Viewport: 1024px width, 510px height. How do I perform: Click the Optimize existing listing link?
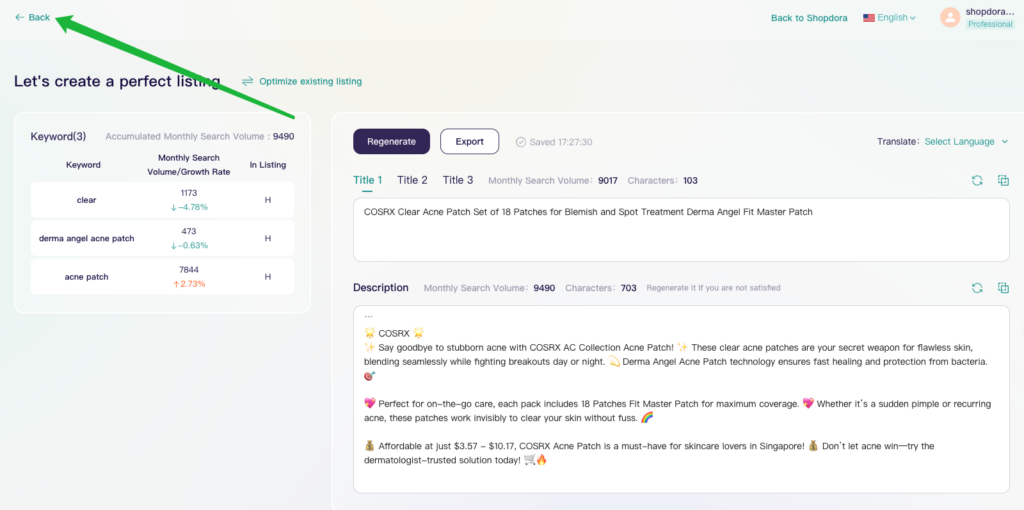(x=309, y=81)
